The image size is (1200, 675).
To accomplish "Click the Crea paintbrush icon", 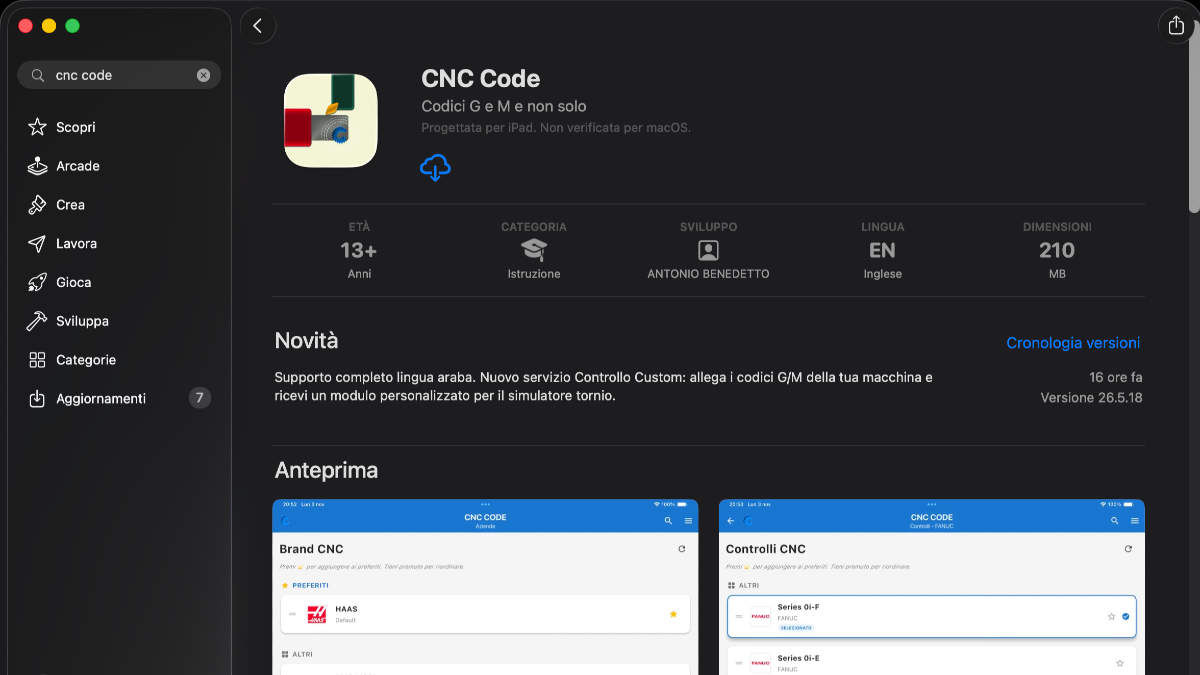I will (37, 205).
